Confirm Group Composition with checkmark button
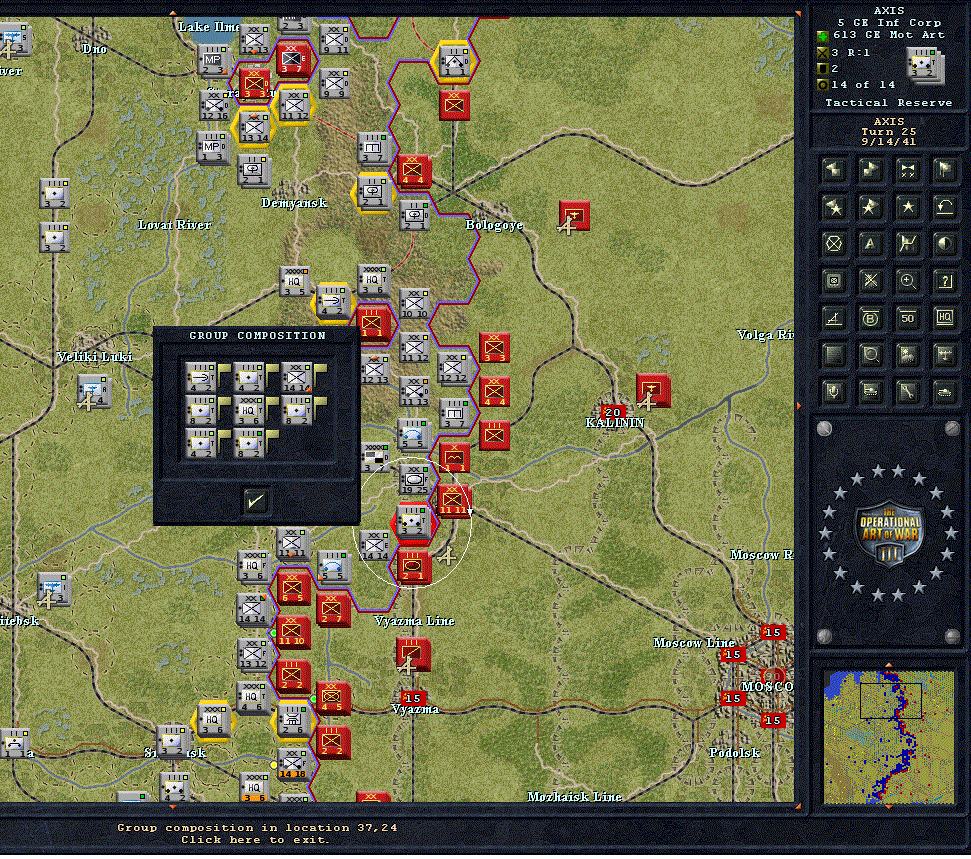 click(x=255, y=501)
